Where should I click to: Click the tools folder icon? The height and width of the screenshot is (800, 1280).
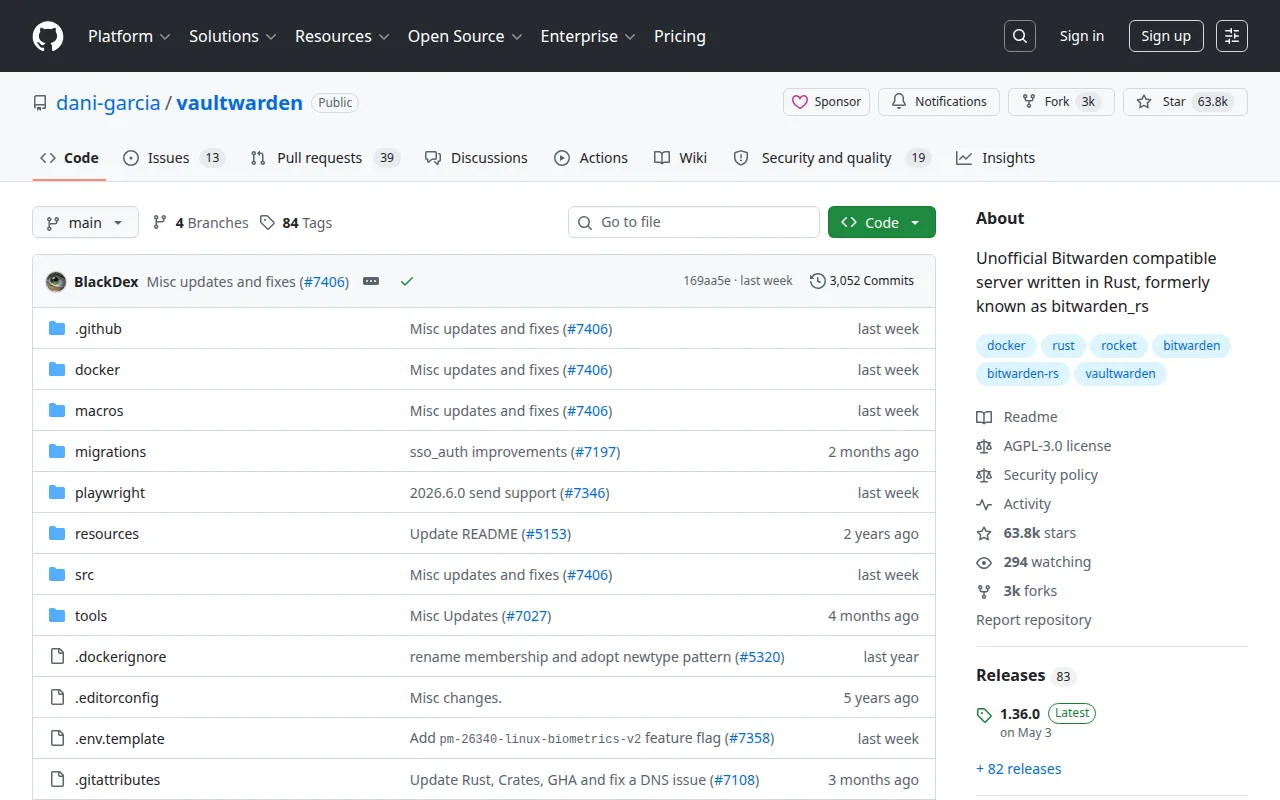pos(57,616)
